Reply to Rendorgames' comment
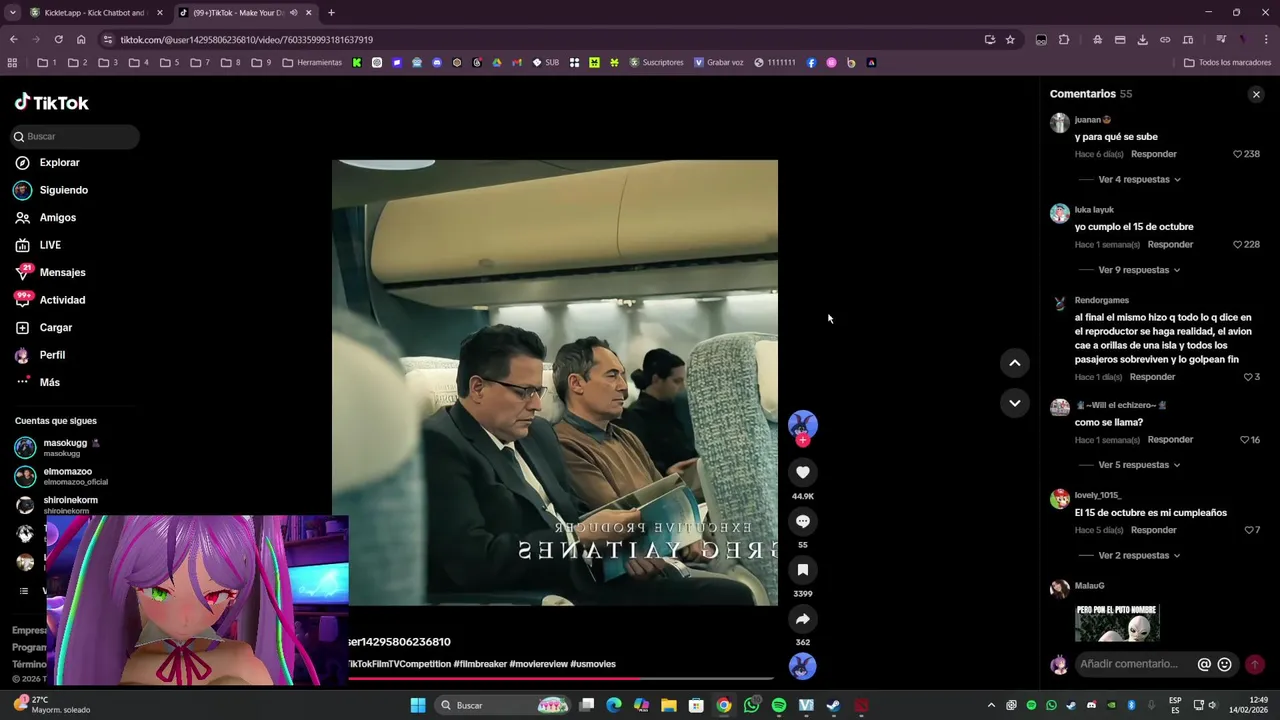The width and height of the screenshot is (1280, 720). 1152,377
